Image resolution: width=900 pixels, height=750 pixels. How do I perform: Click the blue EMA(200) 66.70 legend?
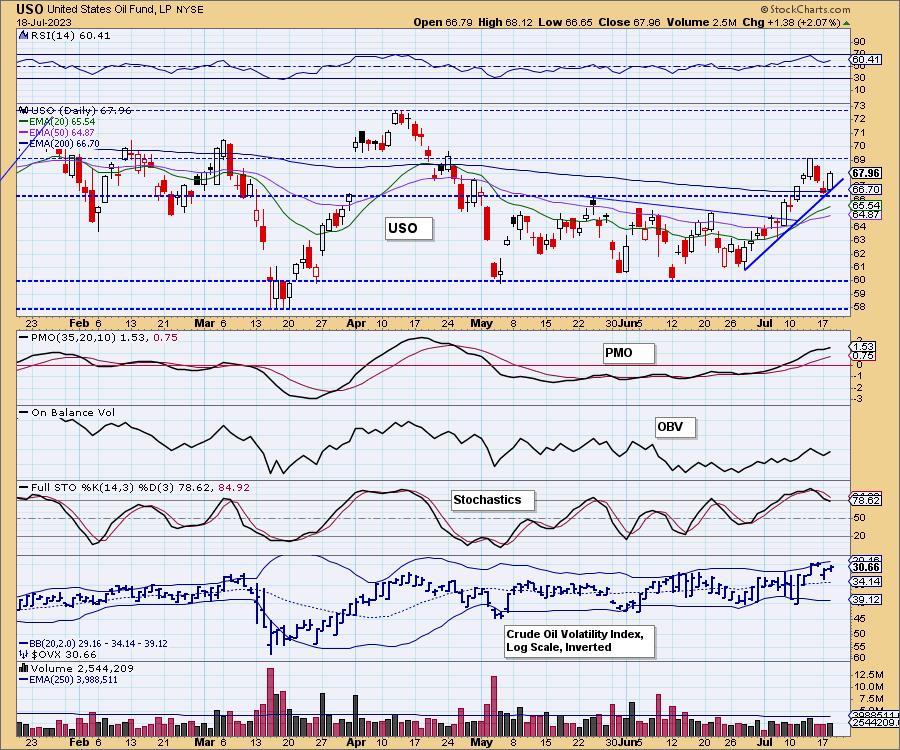coord(60,143)
